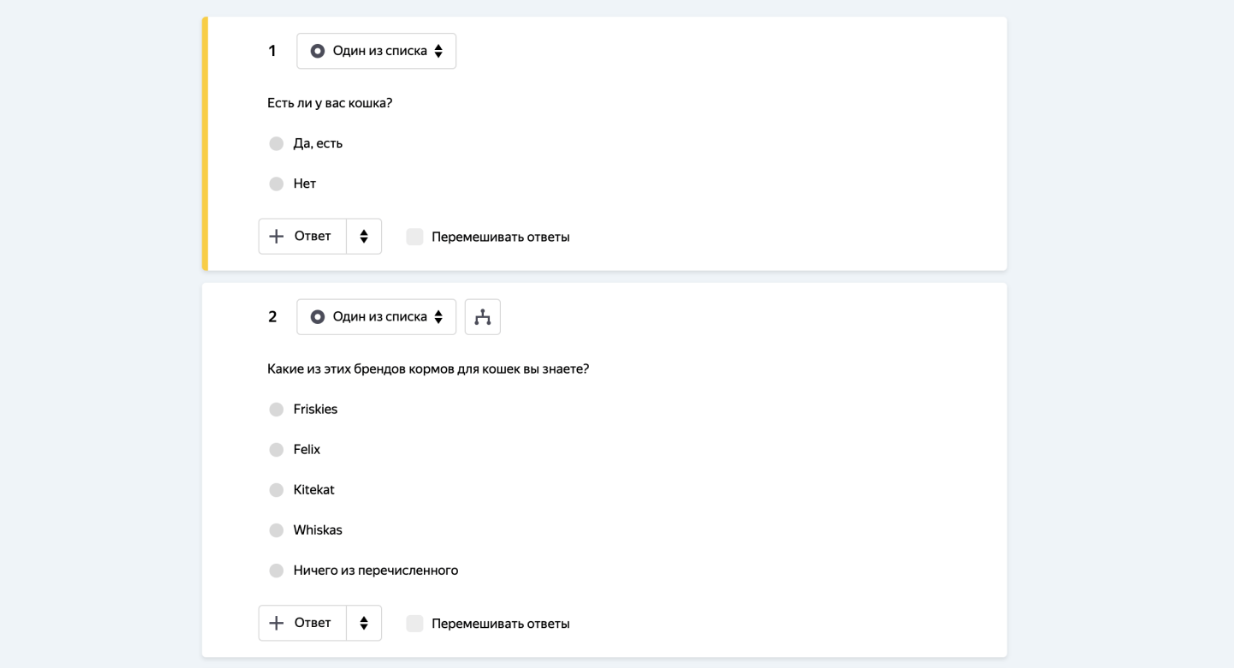Open question 2 type dropdown 'Один из списка'

(376, 317)
